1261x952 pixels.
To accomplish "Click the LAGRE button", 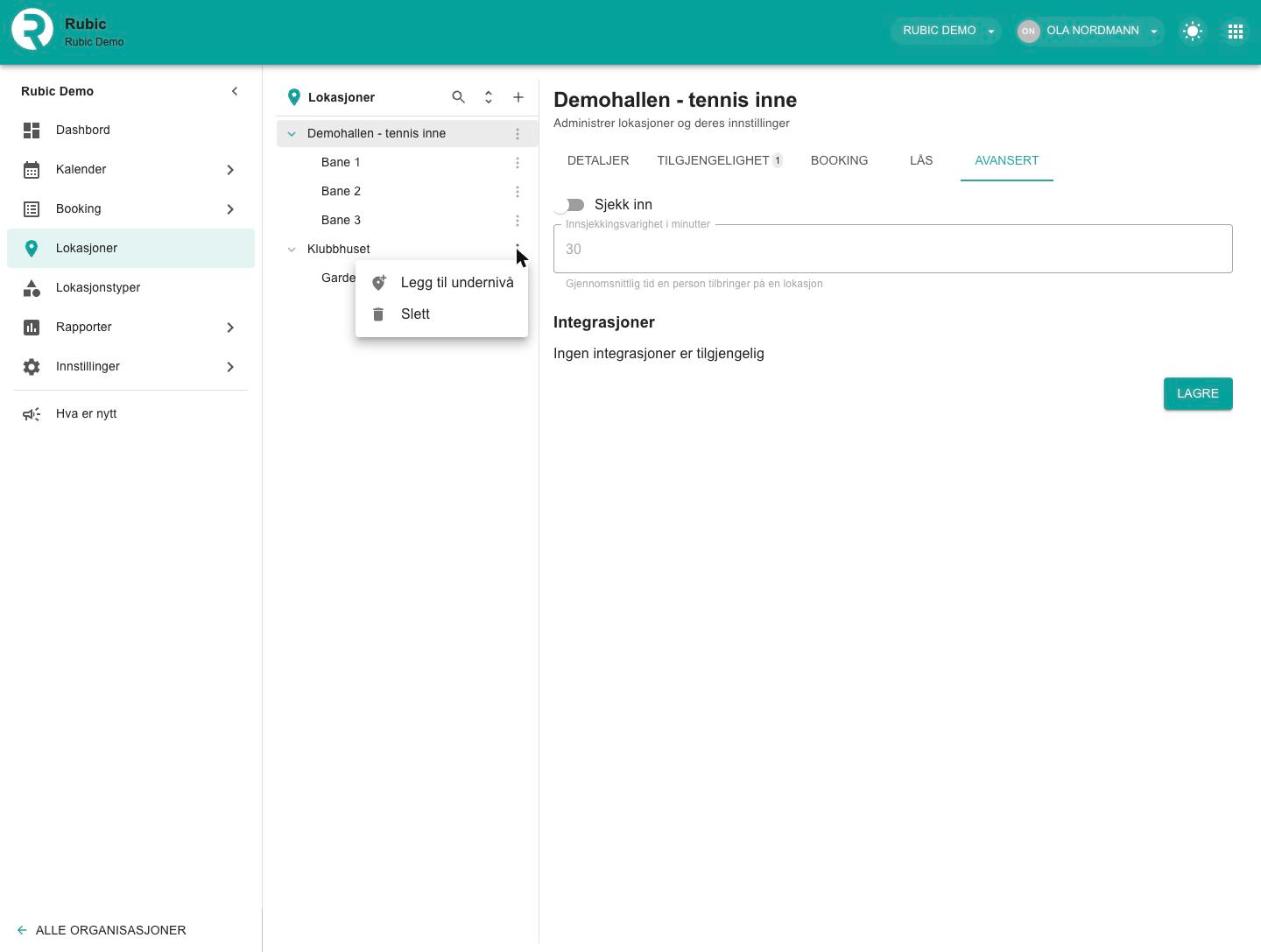I will coord(1198,394).
